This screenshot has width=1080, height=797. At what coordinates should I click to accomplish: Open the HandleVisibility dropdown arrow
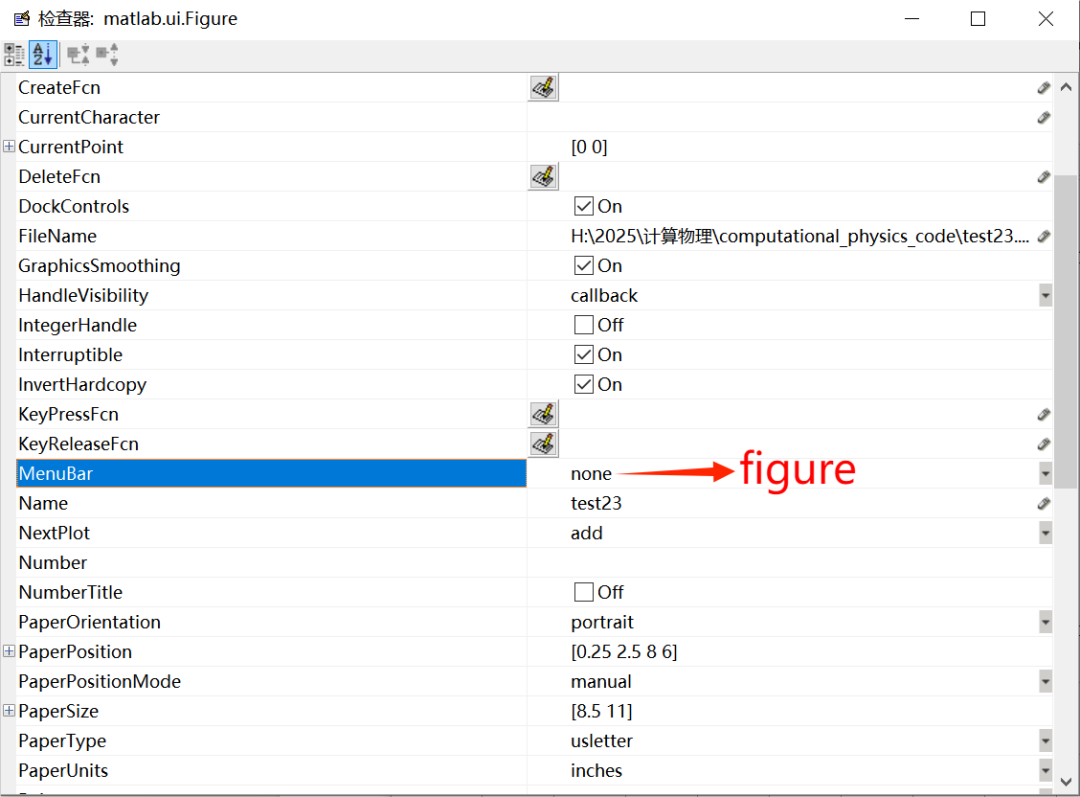pos(1045,296)
